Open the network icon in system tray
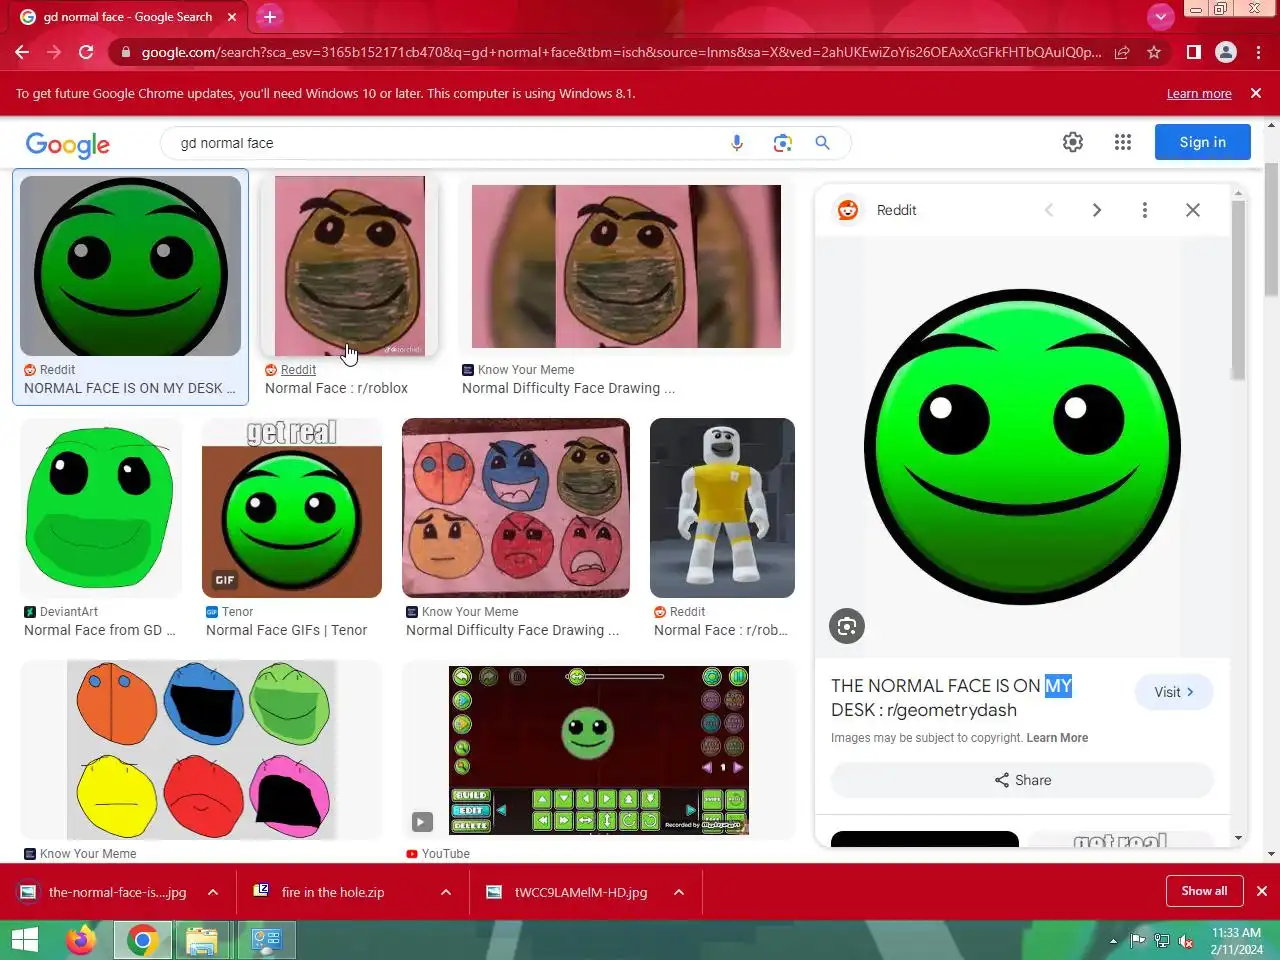 1162,941
